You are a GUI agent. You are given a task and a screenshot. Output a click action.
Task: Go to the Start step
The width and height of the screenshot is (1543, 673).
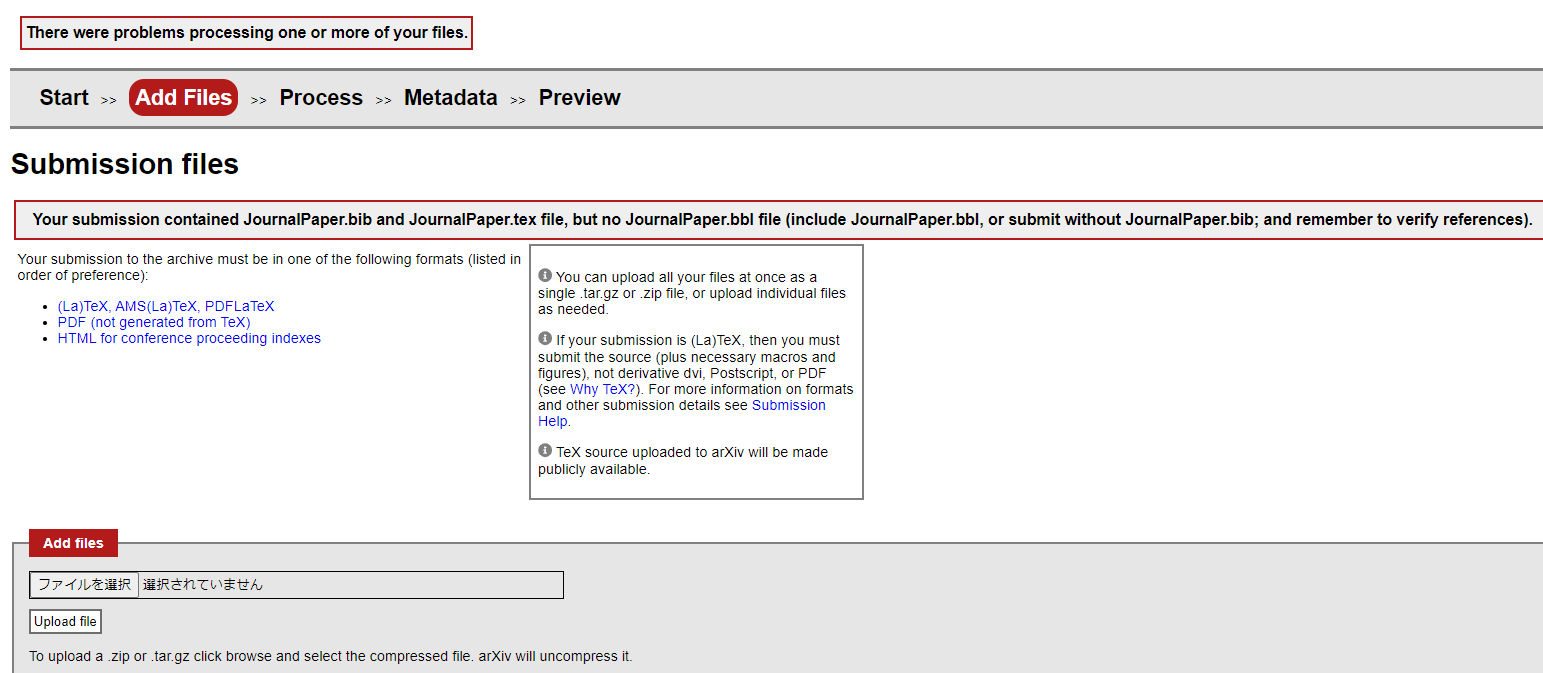(64, 98)
